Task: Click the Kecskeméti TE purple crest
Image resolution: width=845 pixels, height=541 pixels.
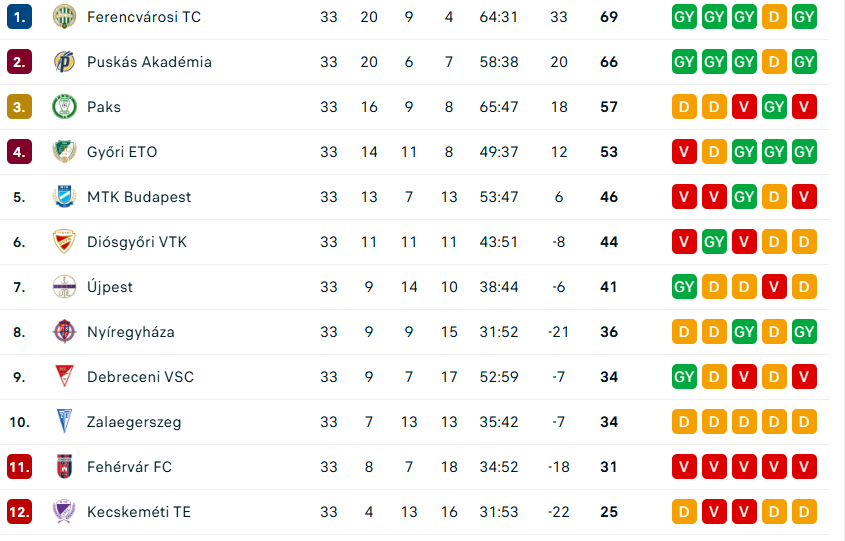Action: (x=64, y=512)
